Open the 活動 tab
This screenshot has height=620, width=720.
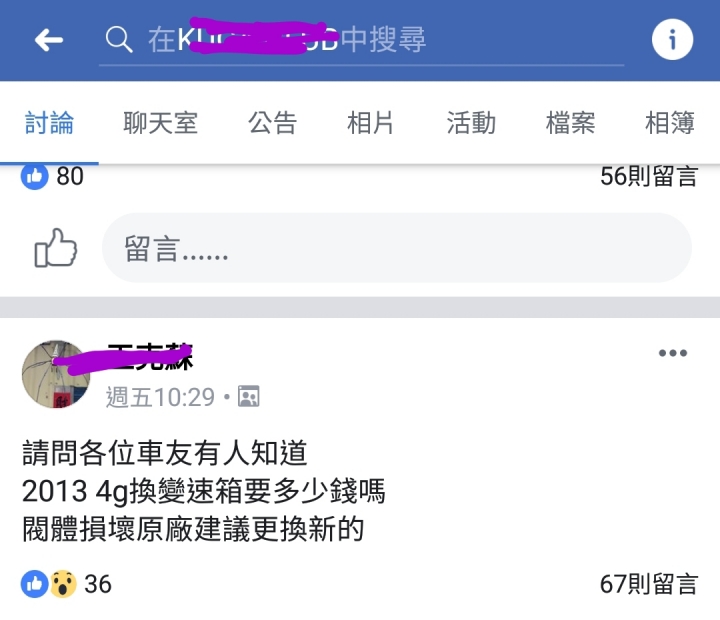pyautogui.click(x=471, y=123)
